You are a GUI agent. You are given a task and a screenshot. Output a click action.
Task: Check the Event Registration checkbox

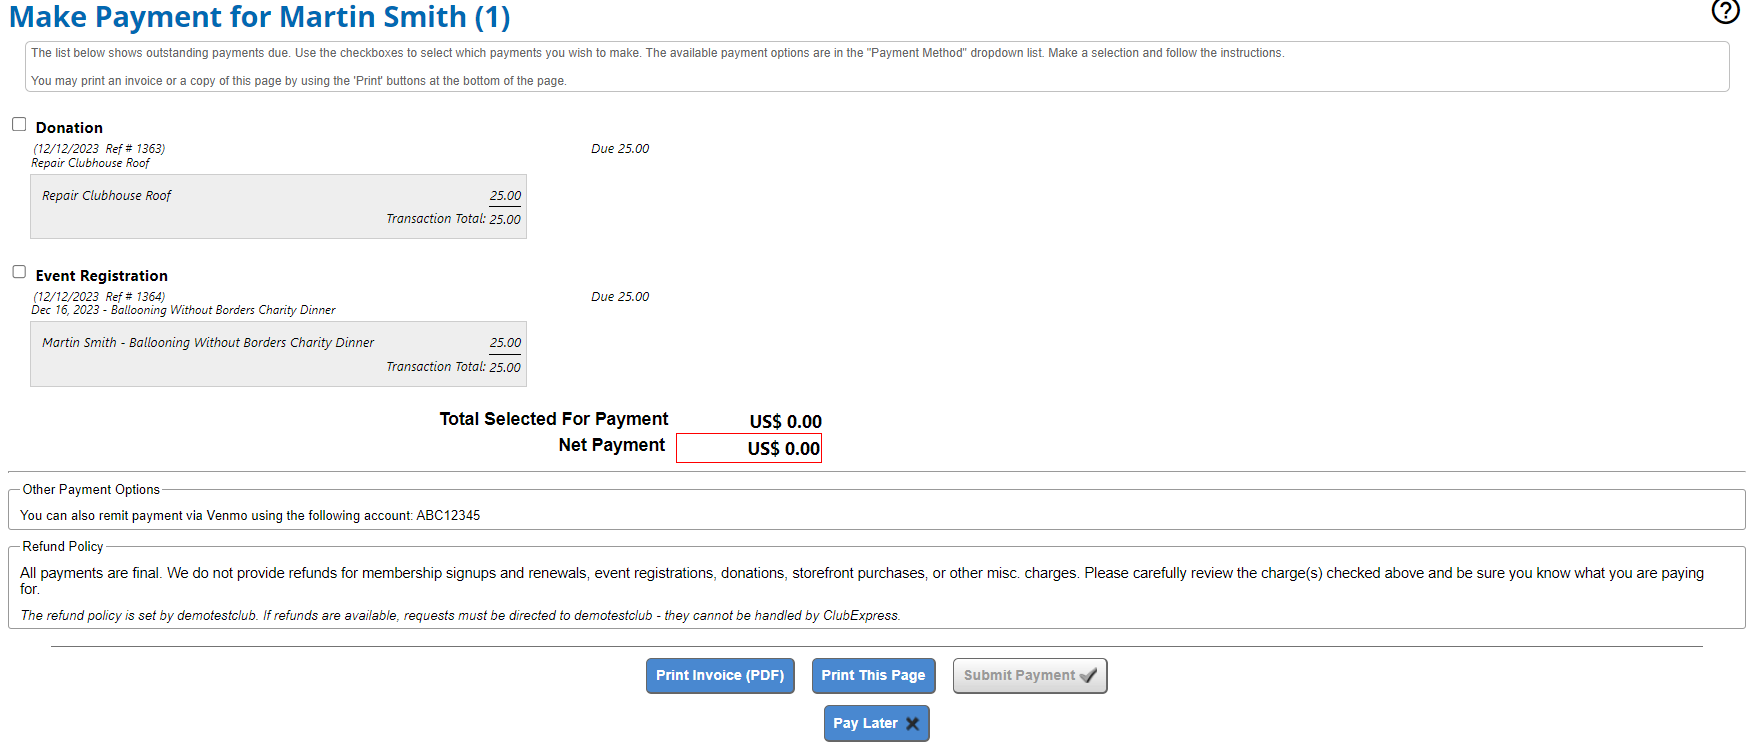[x=19, y=271]
